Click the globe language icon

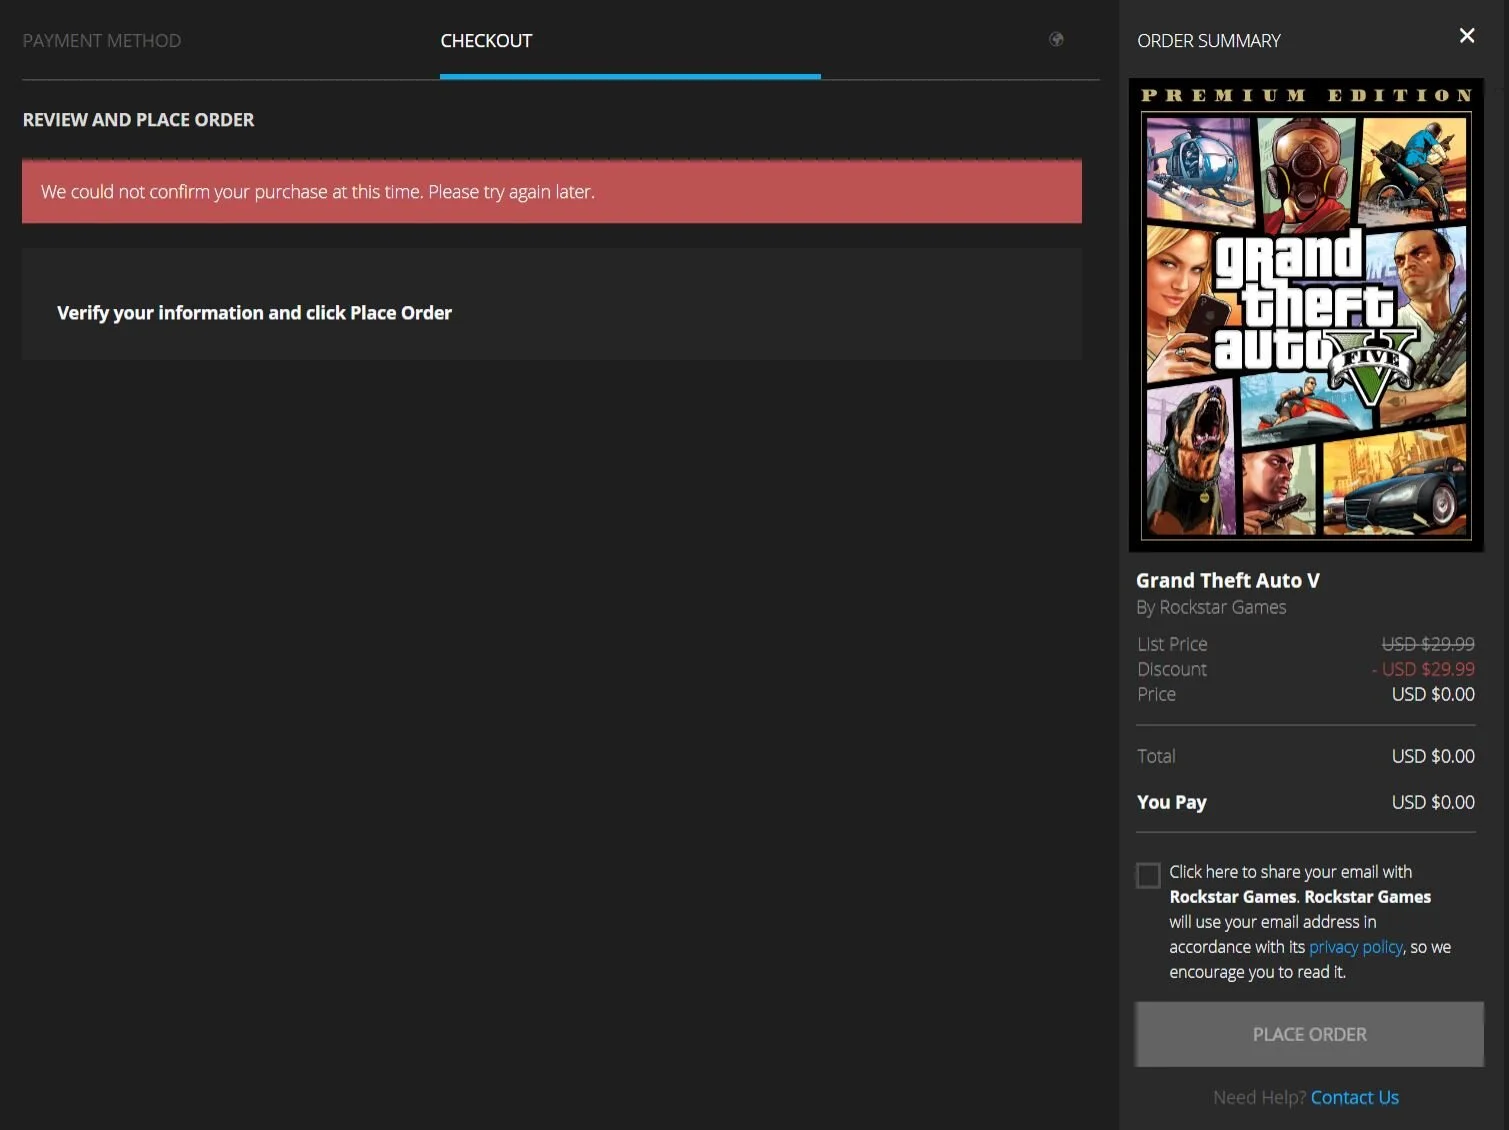(1056, 39)
